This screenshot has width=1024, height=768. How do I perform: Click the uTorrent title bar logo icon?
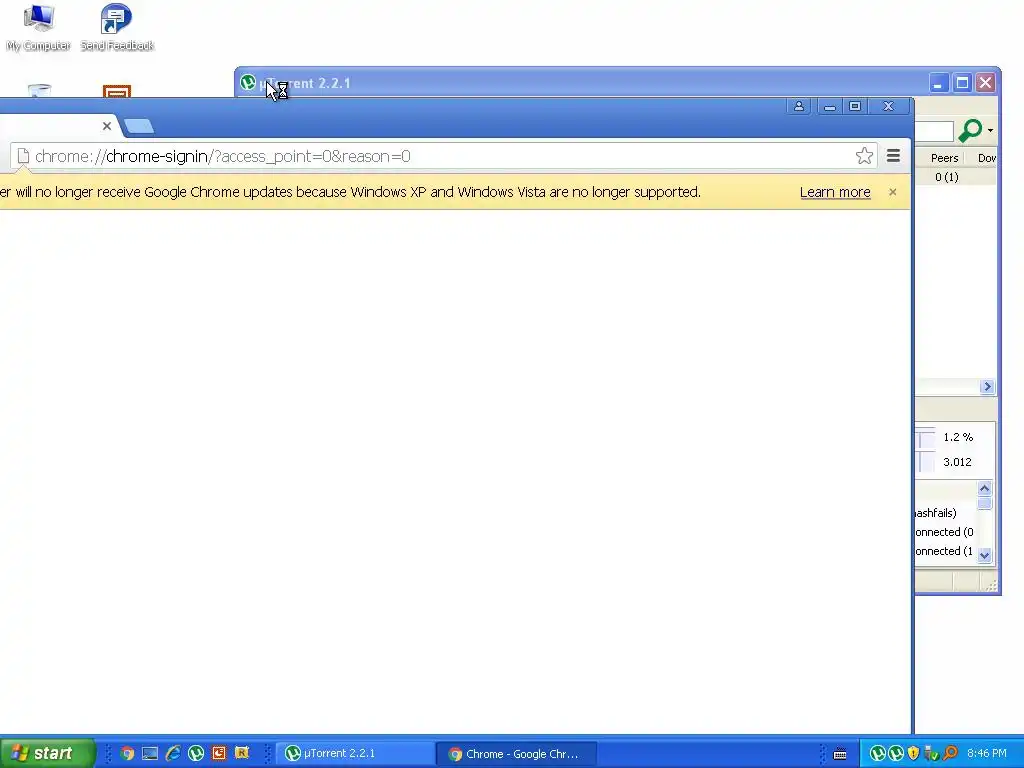(x=248, y=83)
